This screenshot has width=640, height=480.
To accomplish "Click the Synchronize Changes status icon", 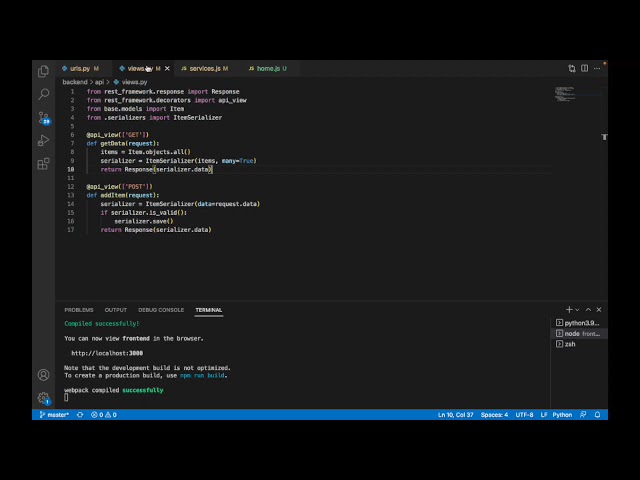I will pos(80,415).
